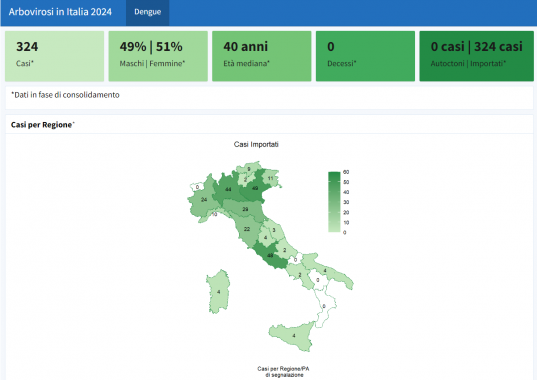The image size is (537, 380).
Task: Click the Casi per Regione heading
Action: click(x=42, y=125)
